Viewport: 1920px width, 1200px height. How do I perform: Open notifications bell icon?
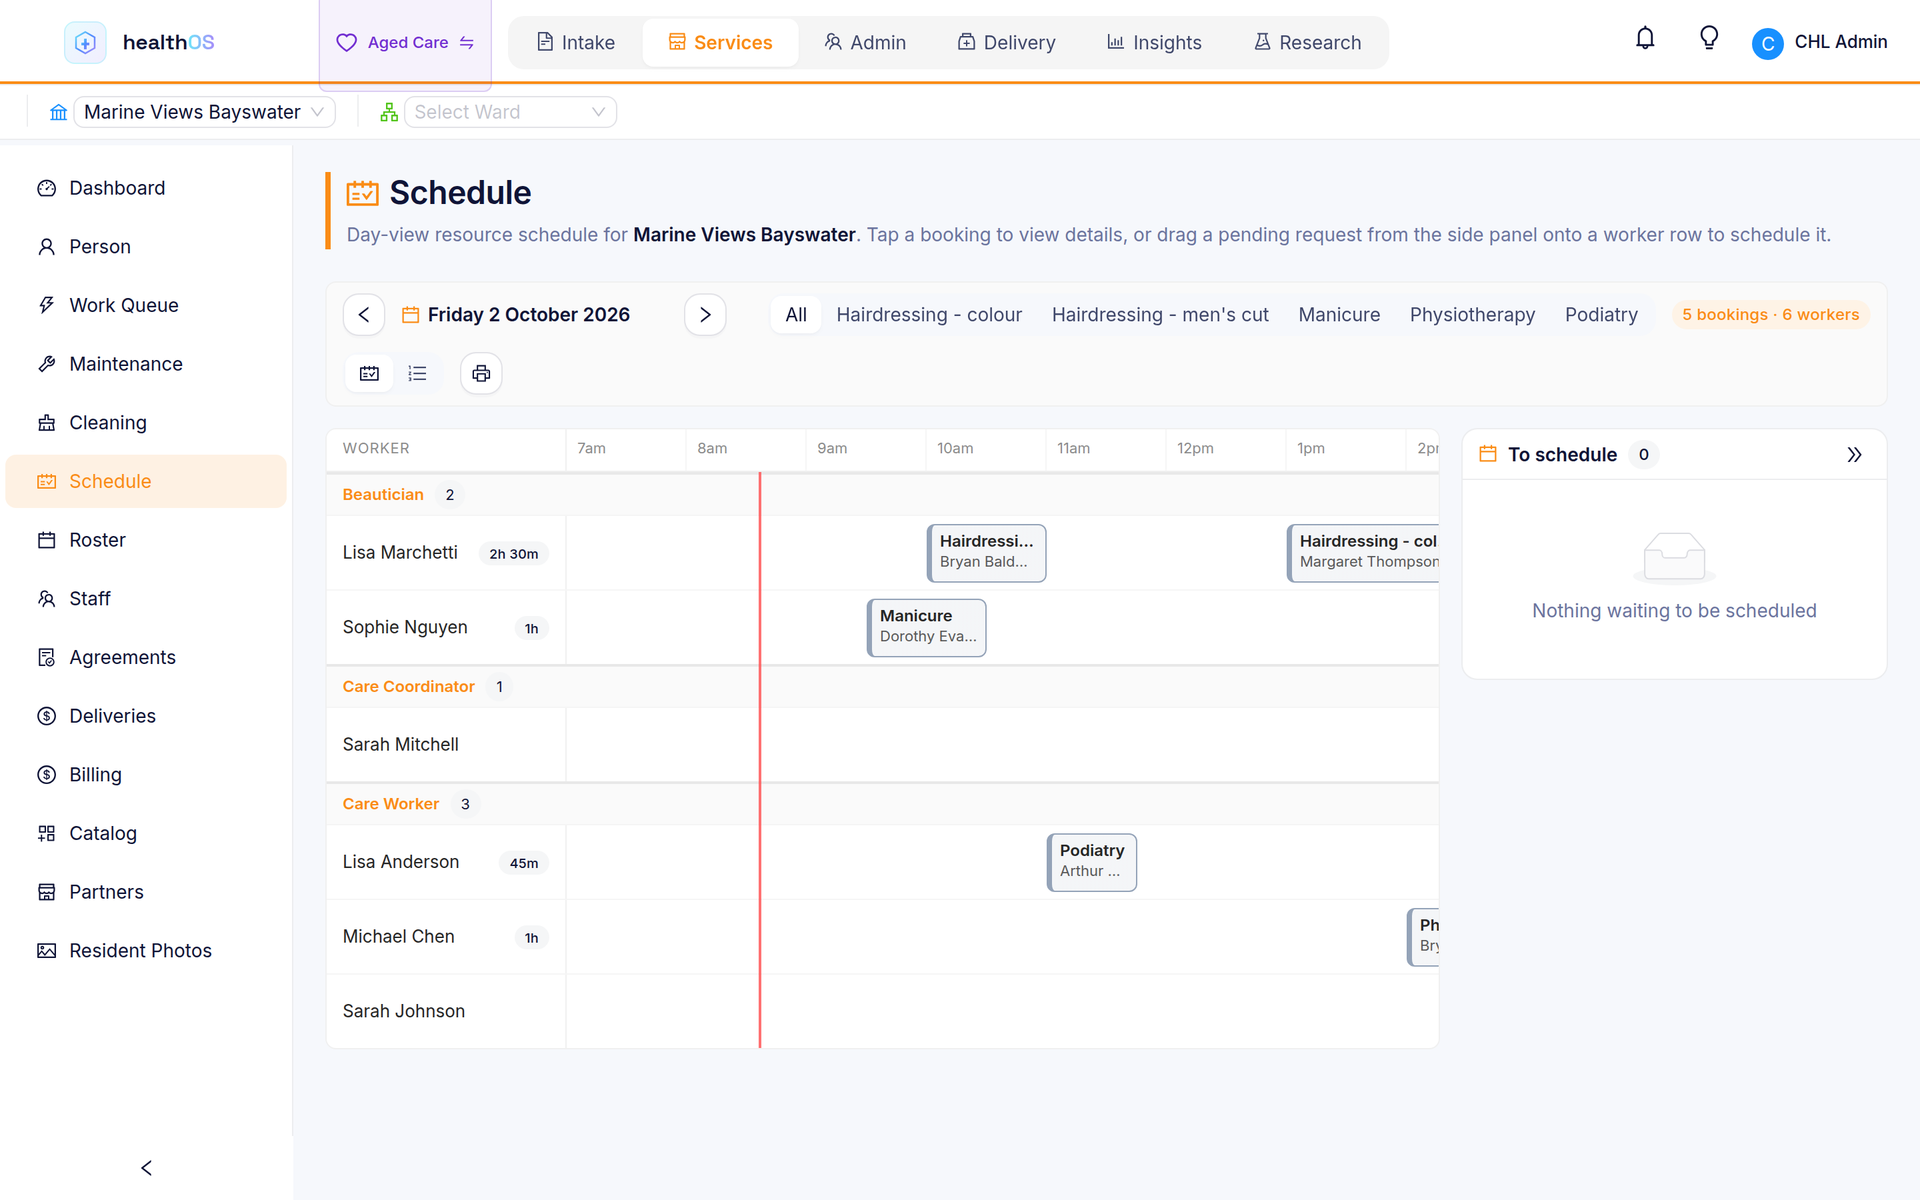(x=1645, y=40)
